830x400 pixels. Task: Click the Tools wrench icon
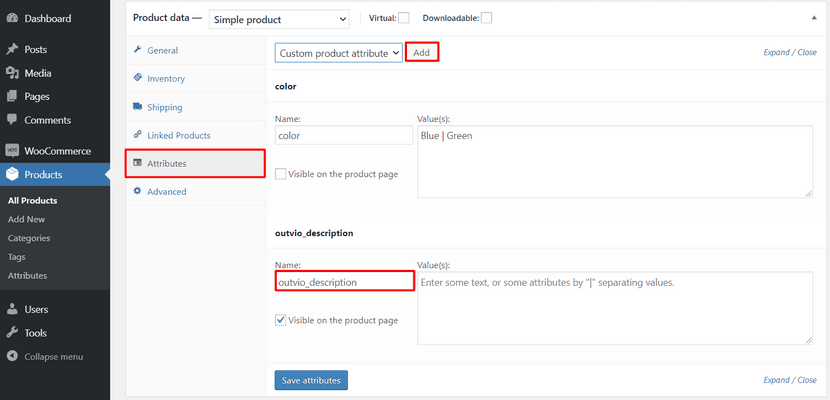[x=12, y=333]
